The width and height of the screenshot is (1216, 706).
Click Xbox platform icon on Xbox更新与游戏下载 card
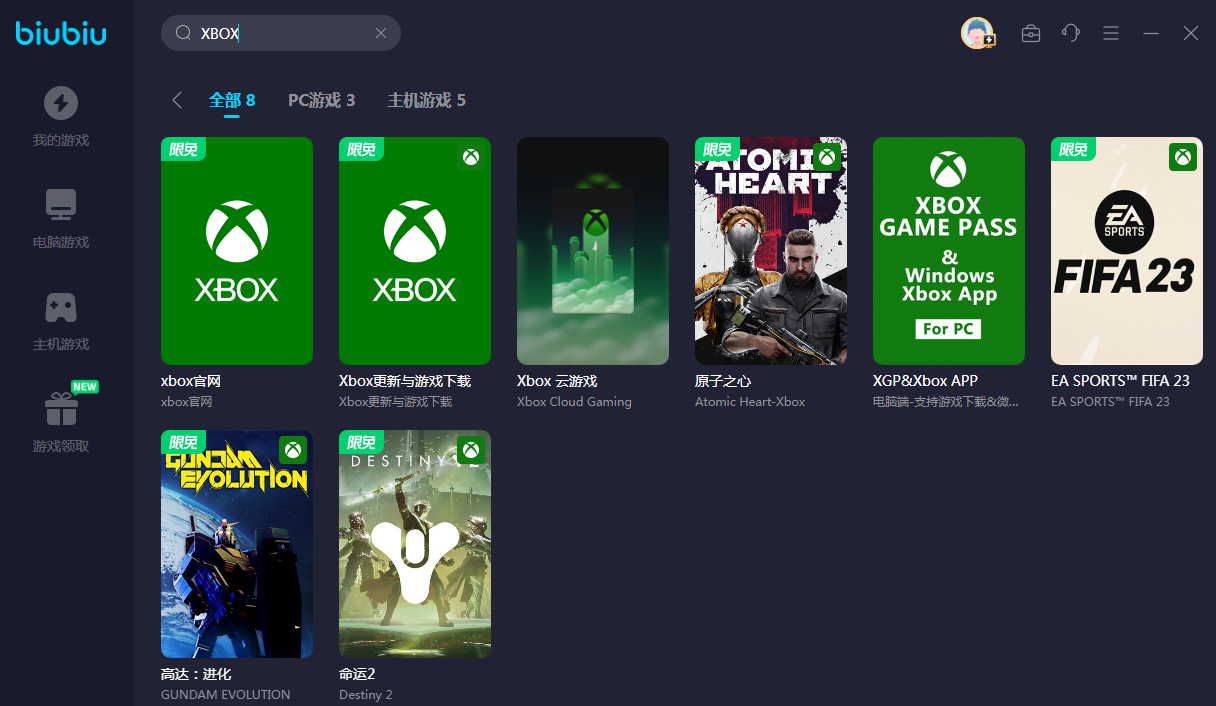(471, 157)
